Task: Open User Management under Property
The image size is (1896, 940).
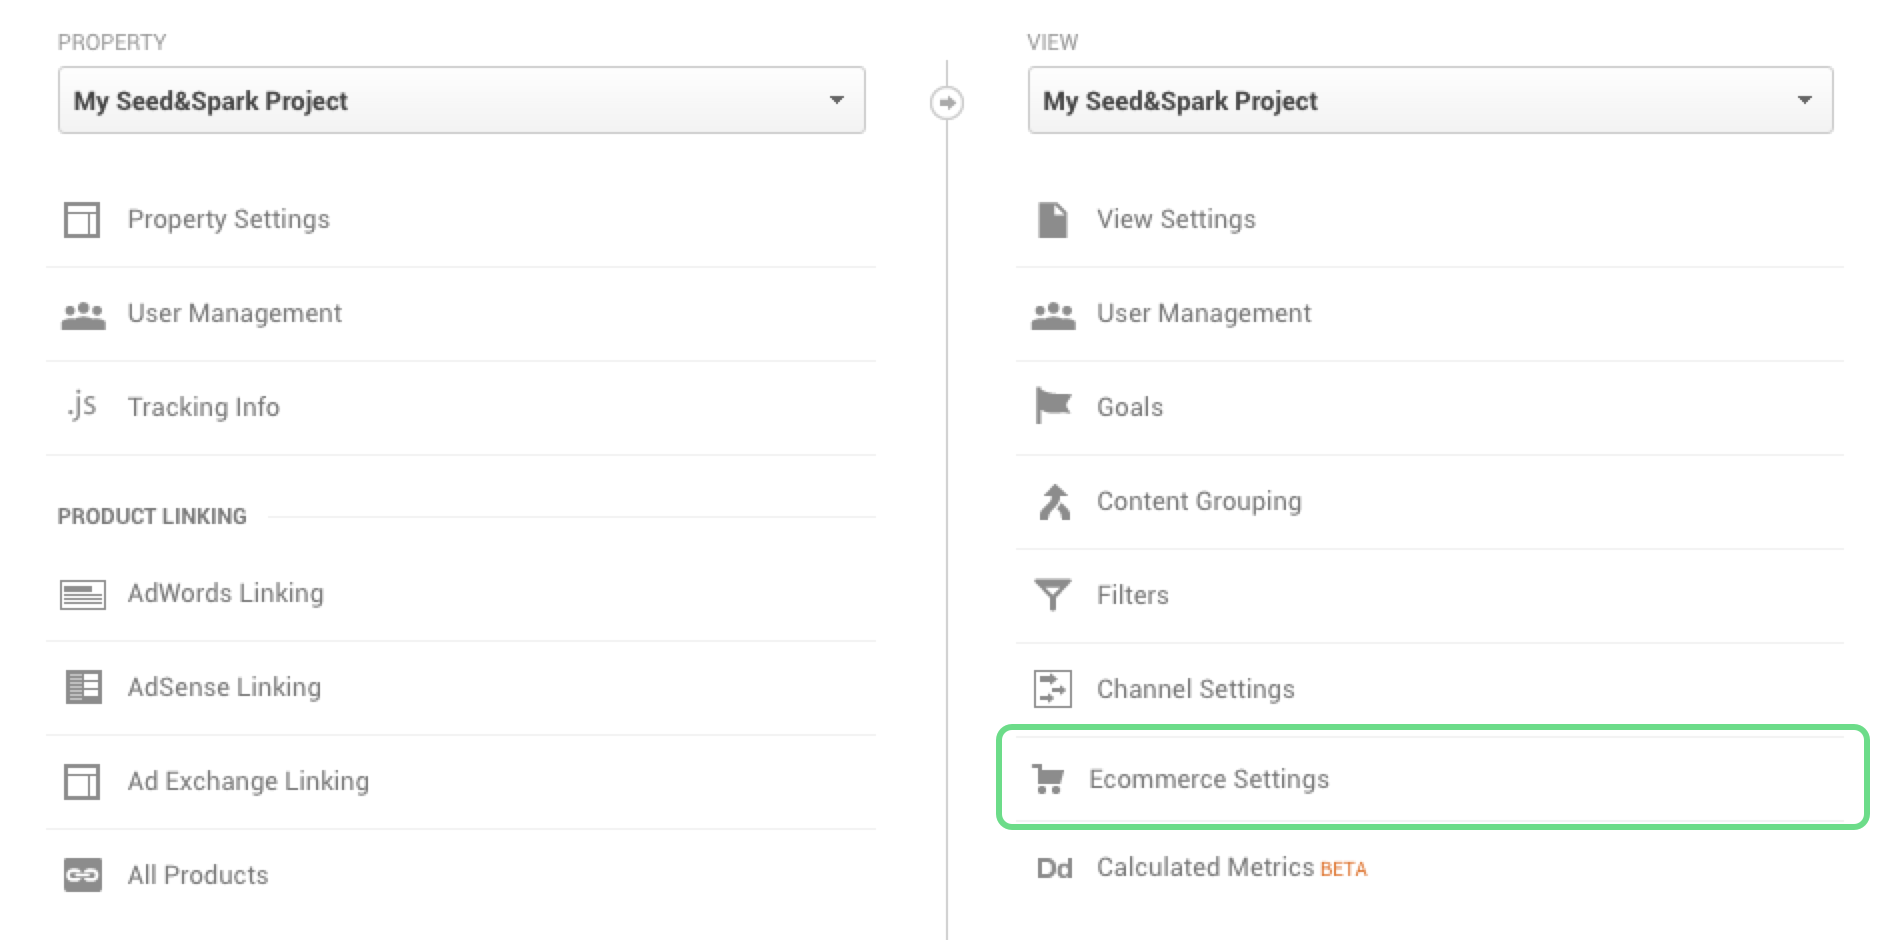Action: (234, 314)
